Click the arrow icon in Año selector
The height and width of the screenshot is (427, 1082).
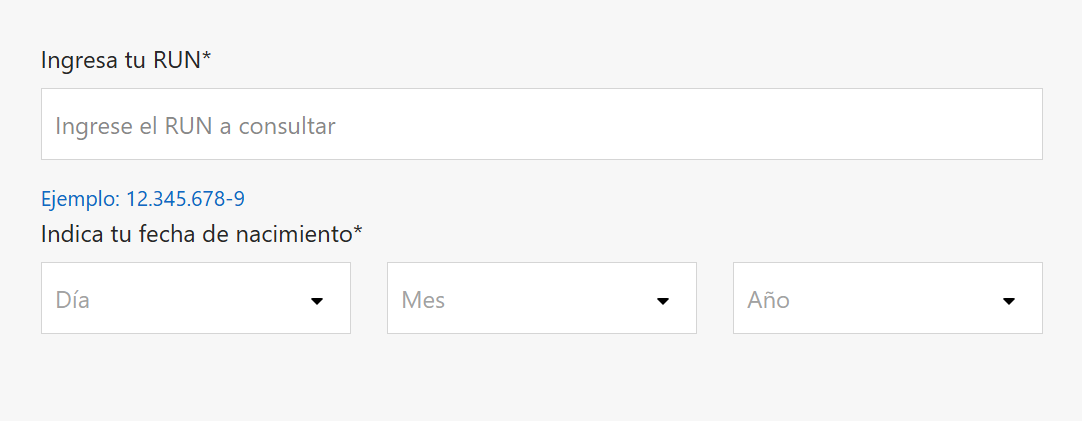(x=1009, y=300)
